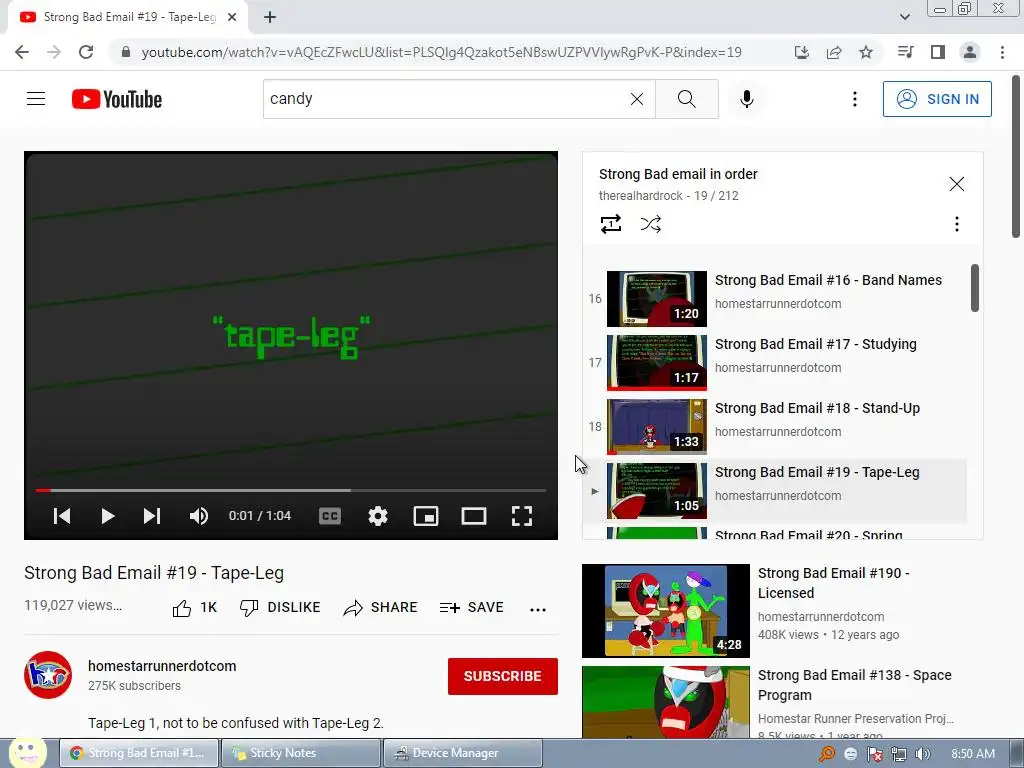
Task: Skip to the next video in player
Action: point(152,516)
